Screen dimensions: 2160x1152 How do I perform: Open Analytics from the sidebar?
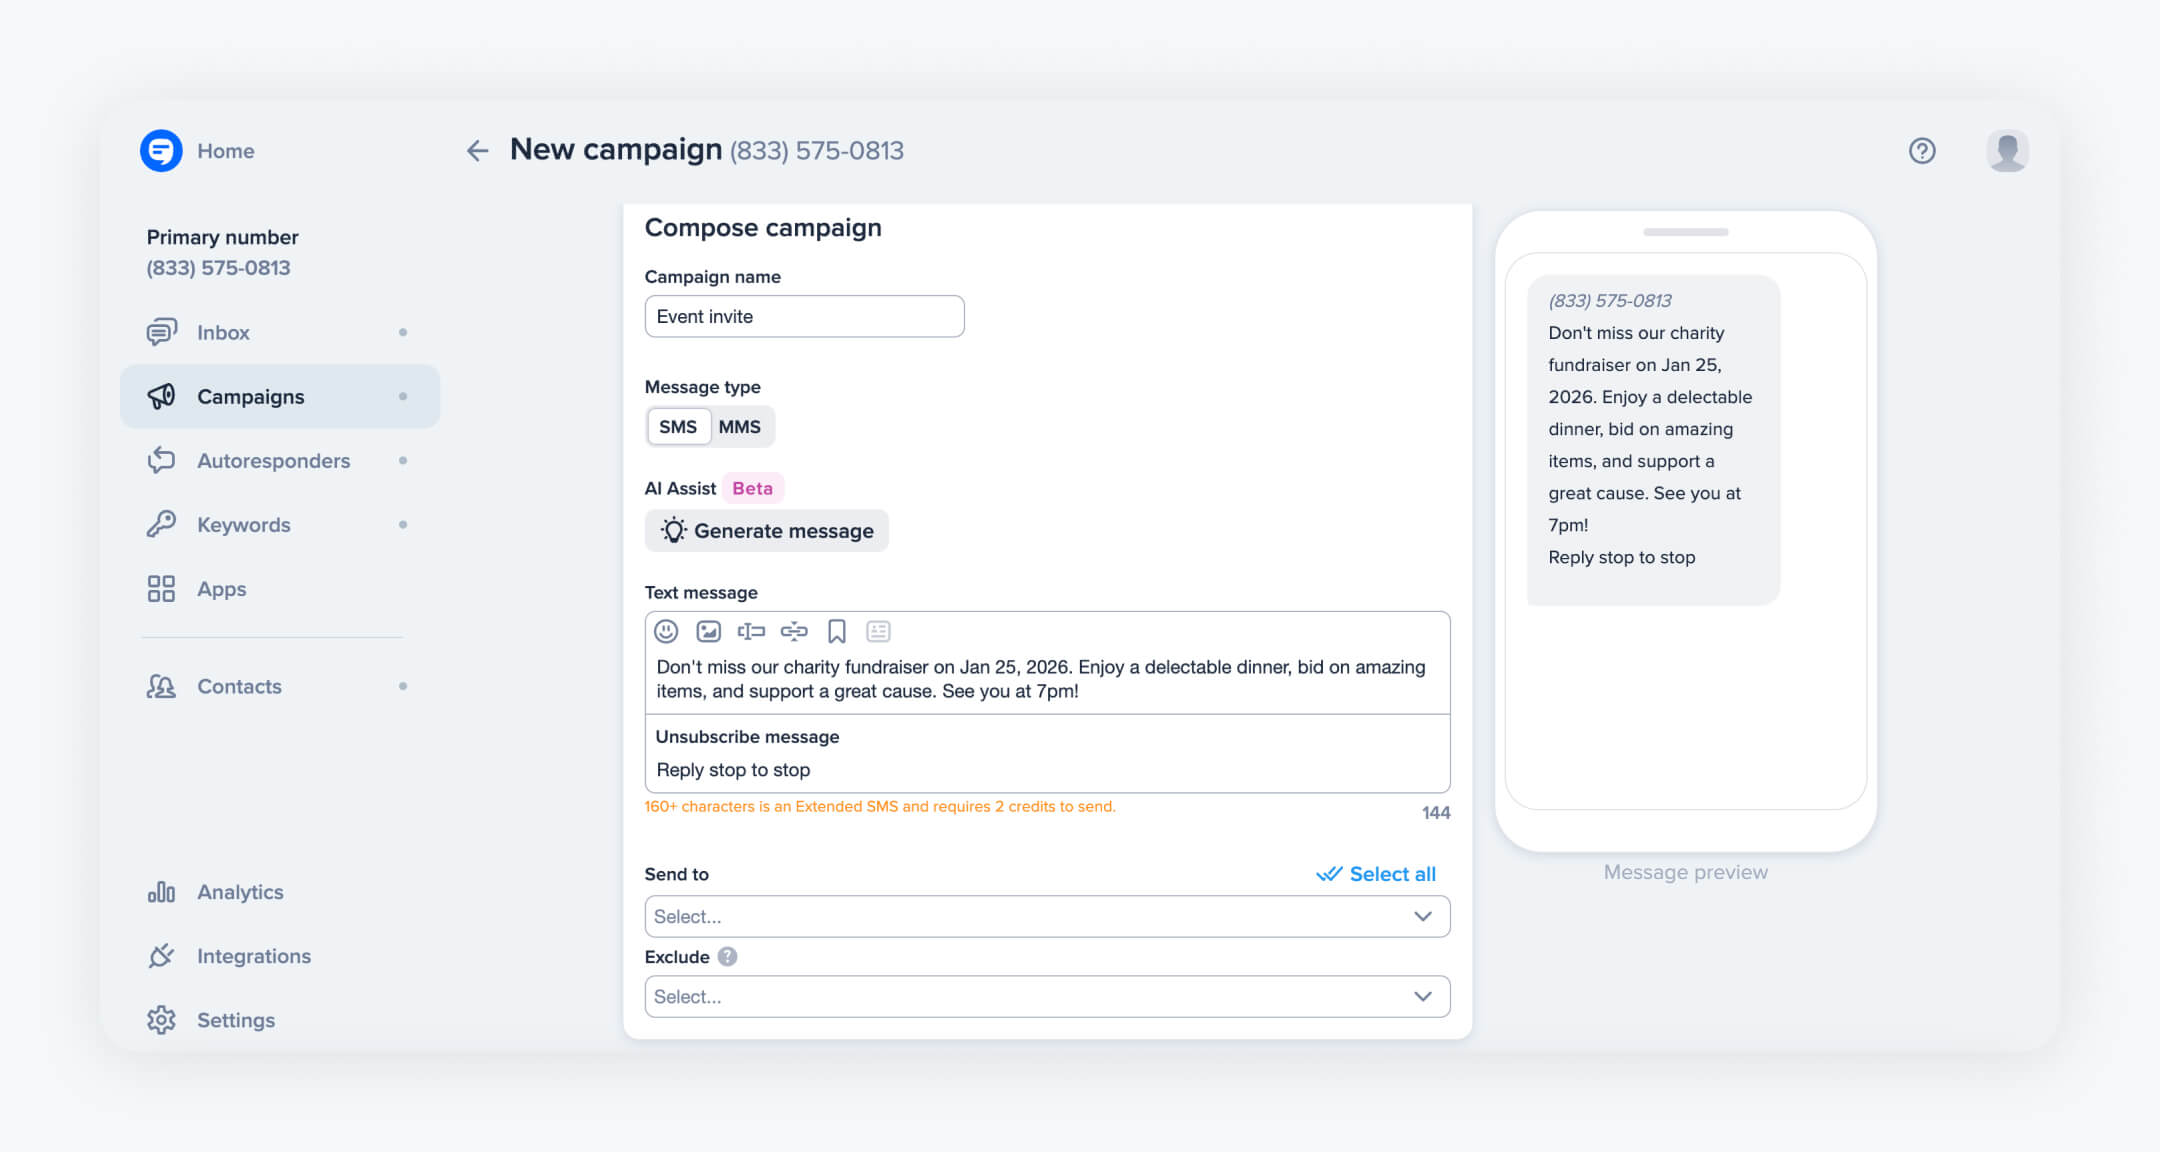tap(240, 892)
